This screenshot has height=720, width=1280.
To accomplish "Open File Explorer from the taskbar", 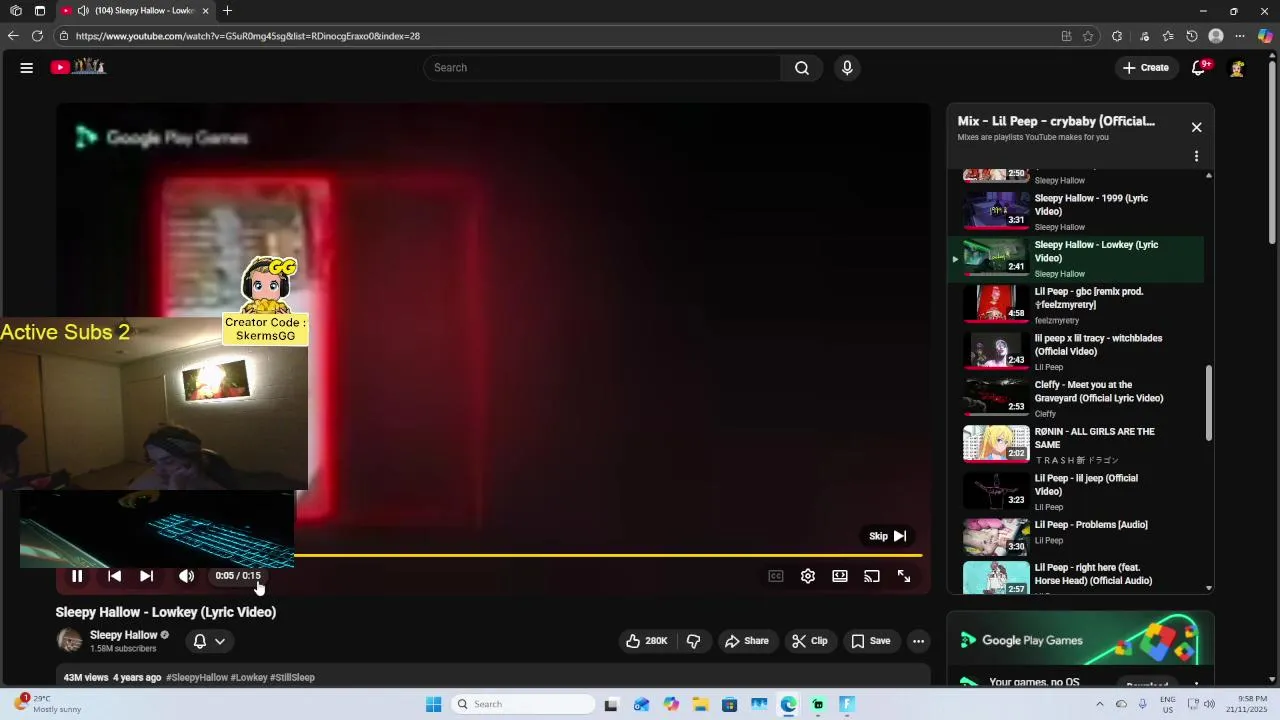I will [700, 704].
